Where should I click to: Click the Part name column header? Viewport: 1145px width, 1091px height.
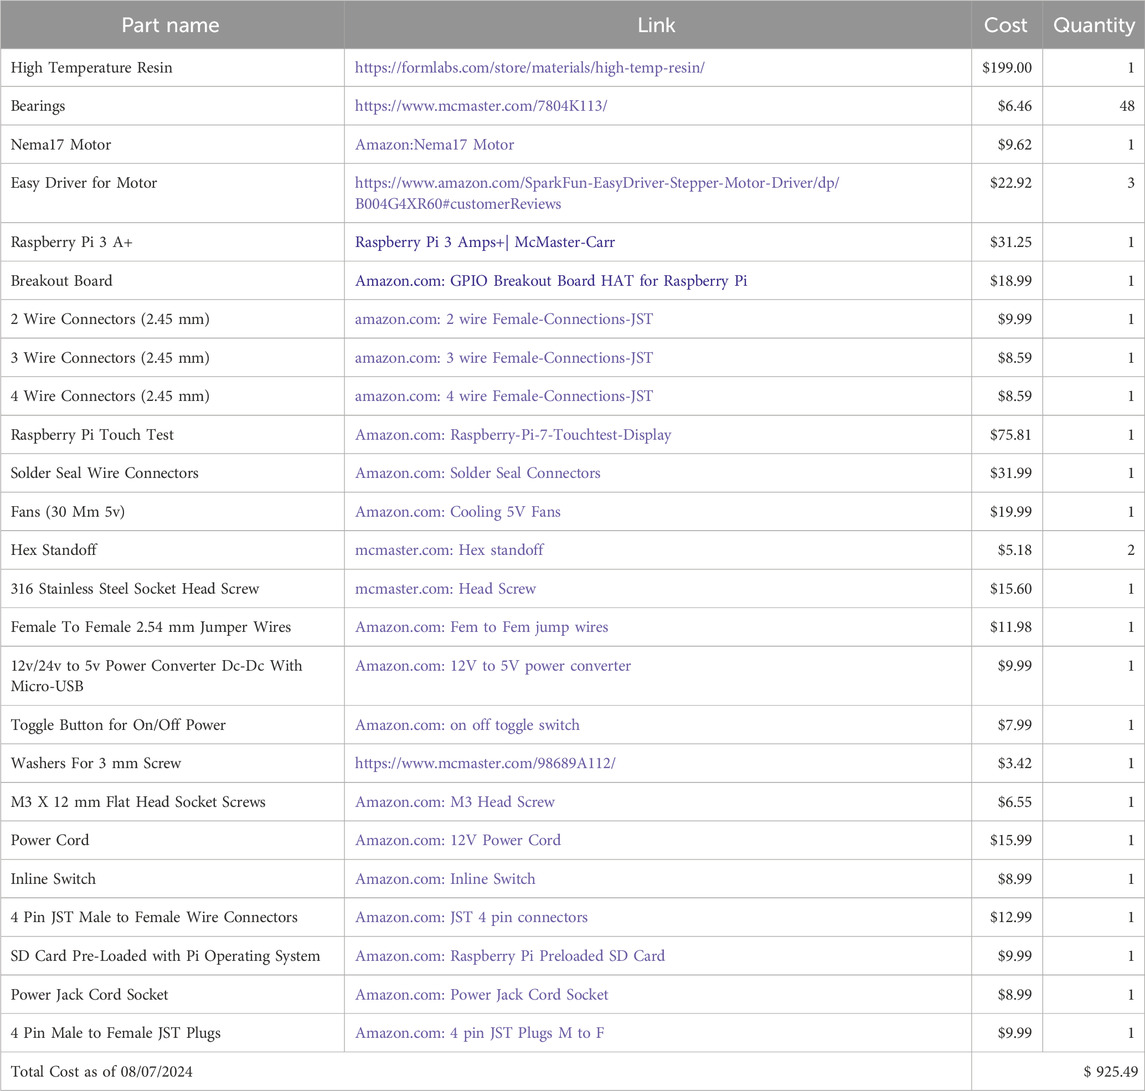172,25
